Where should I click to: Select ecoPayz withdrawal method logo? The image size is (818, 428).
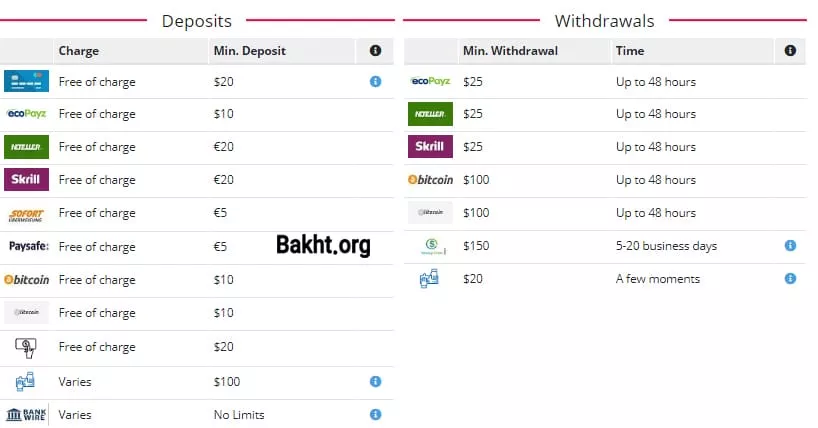pyautogui.click(x=431, y=81)
